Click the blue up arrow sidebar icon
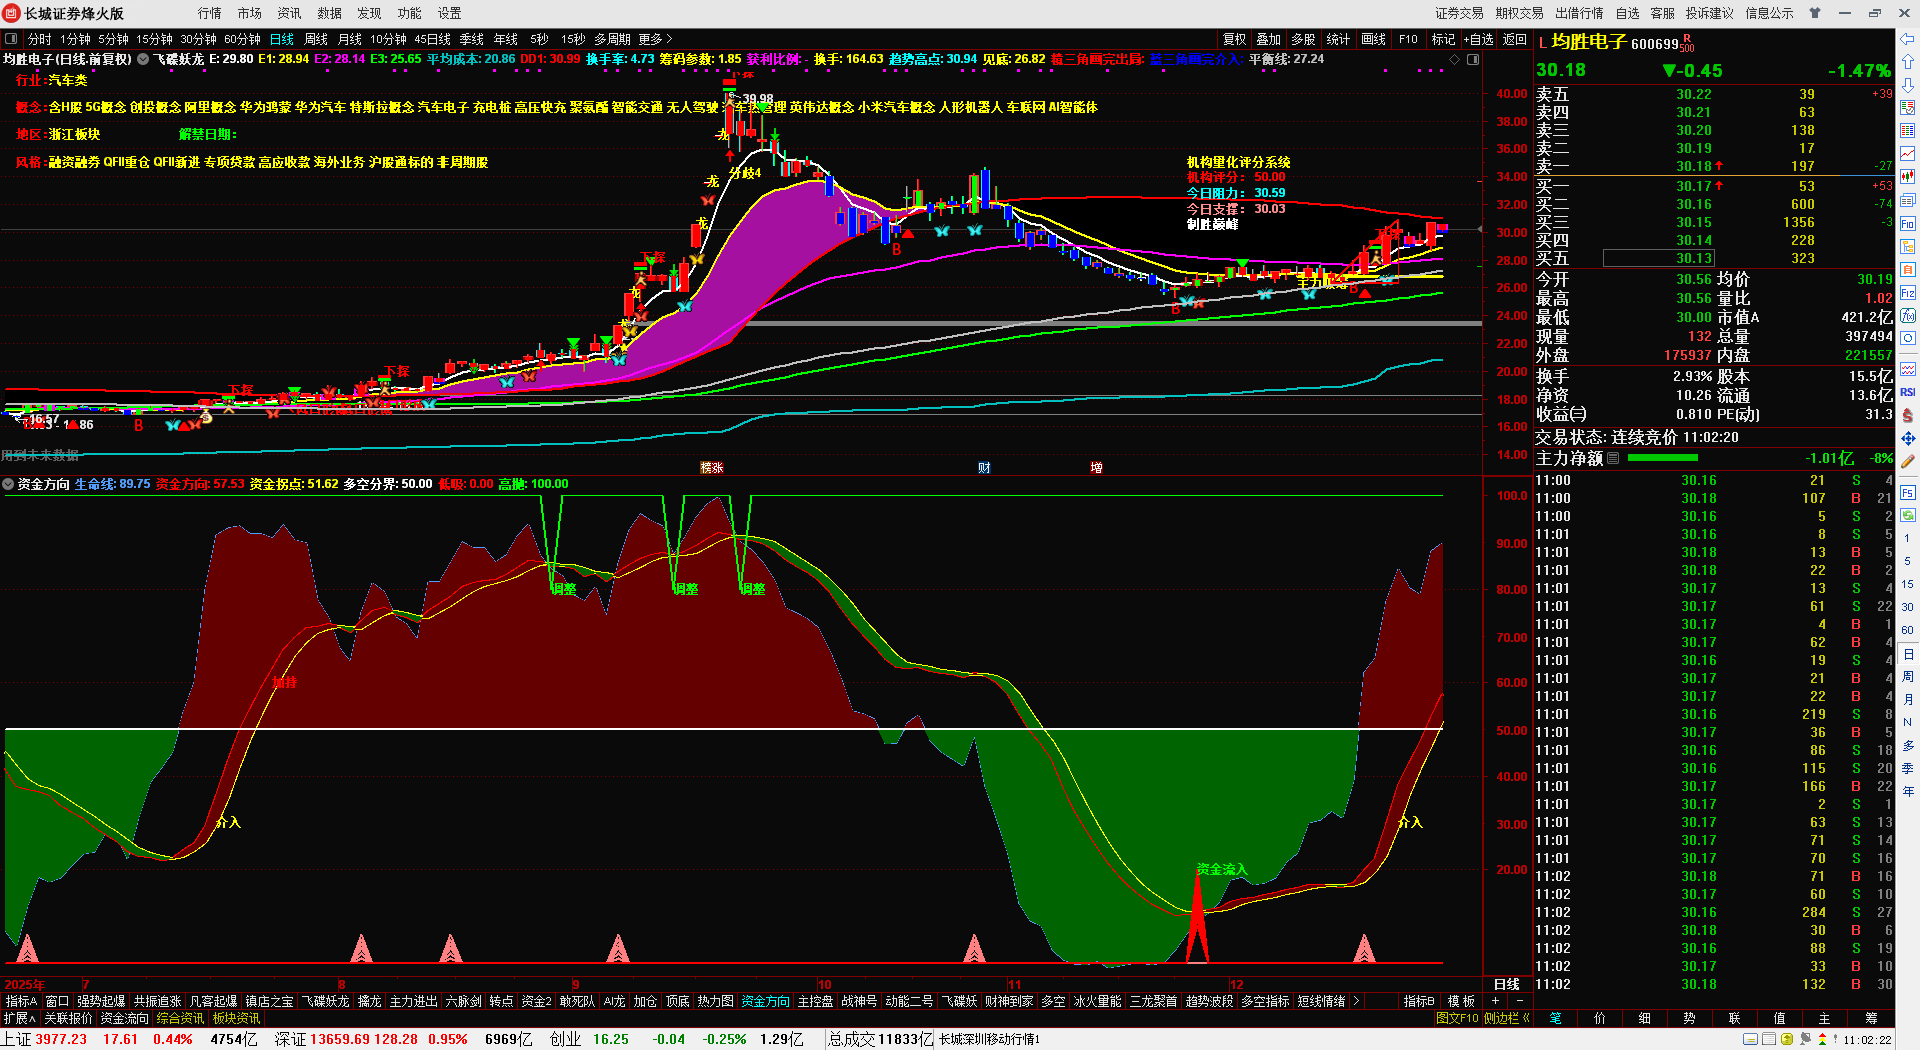 1908,60
